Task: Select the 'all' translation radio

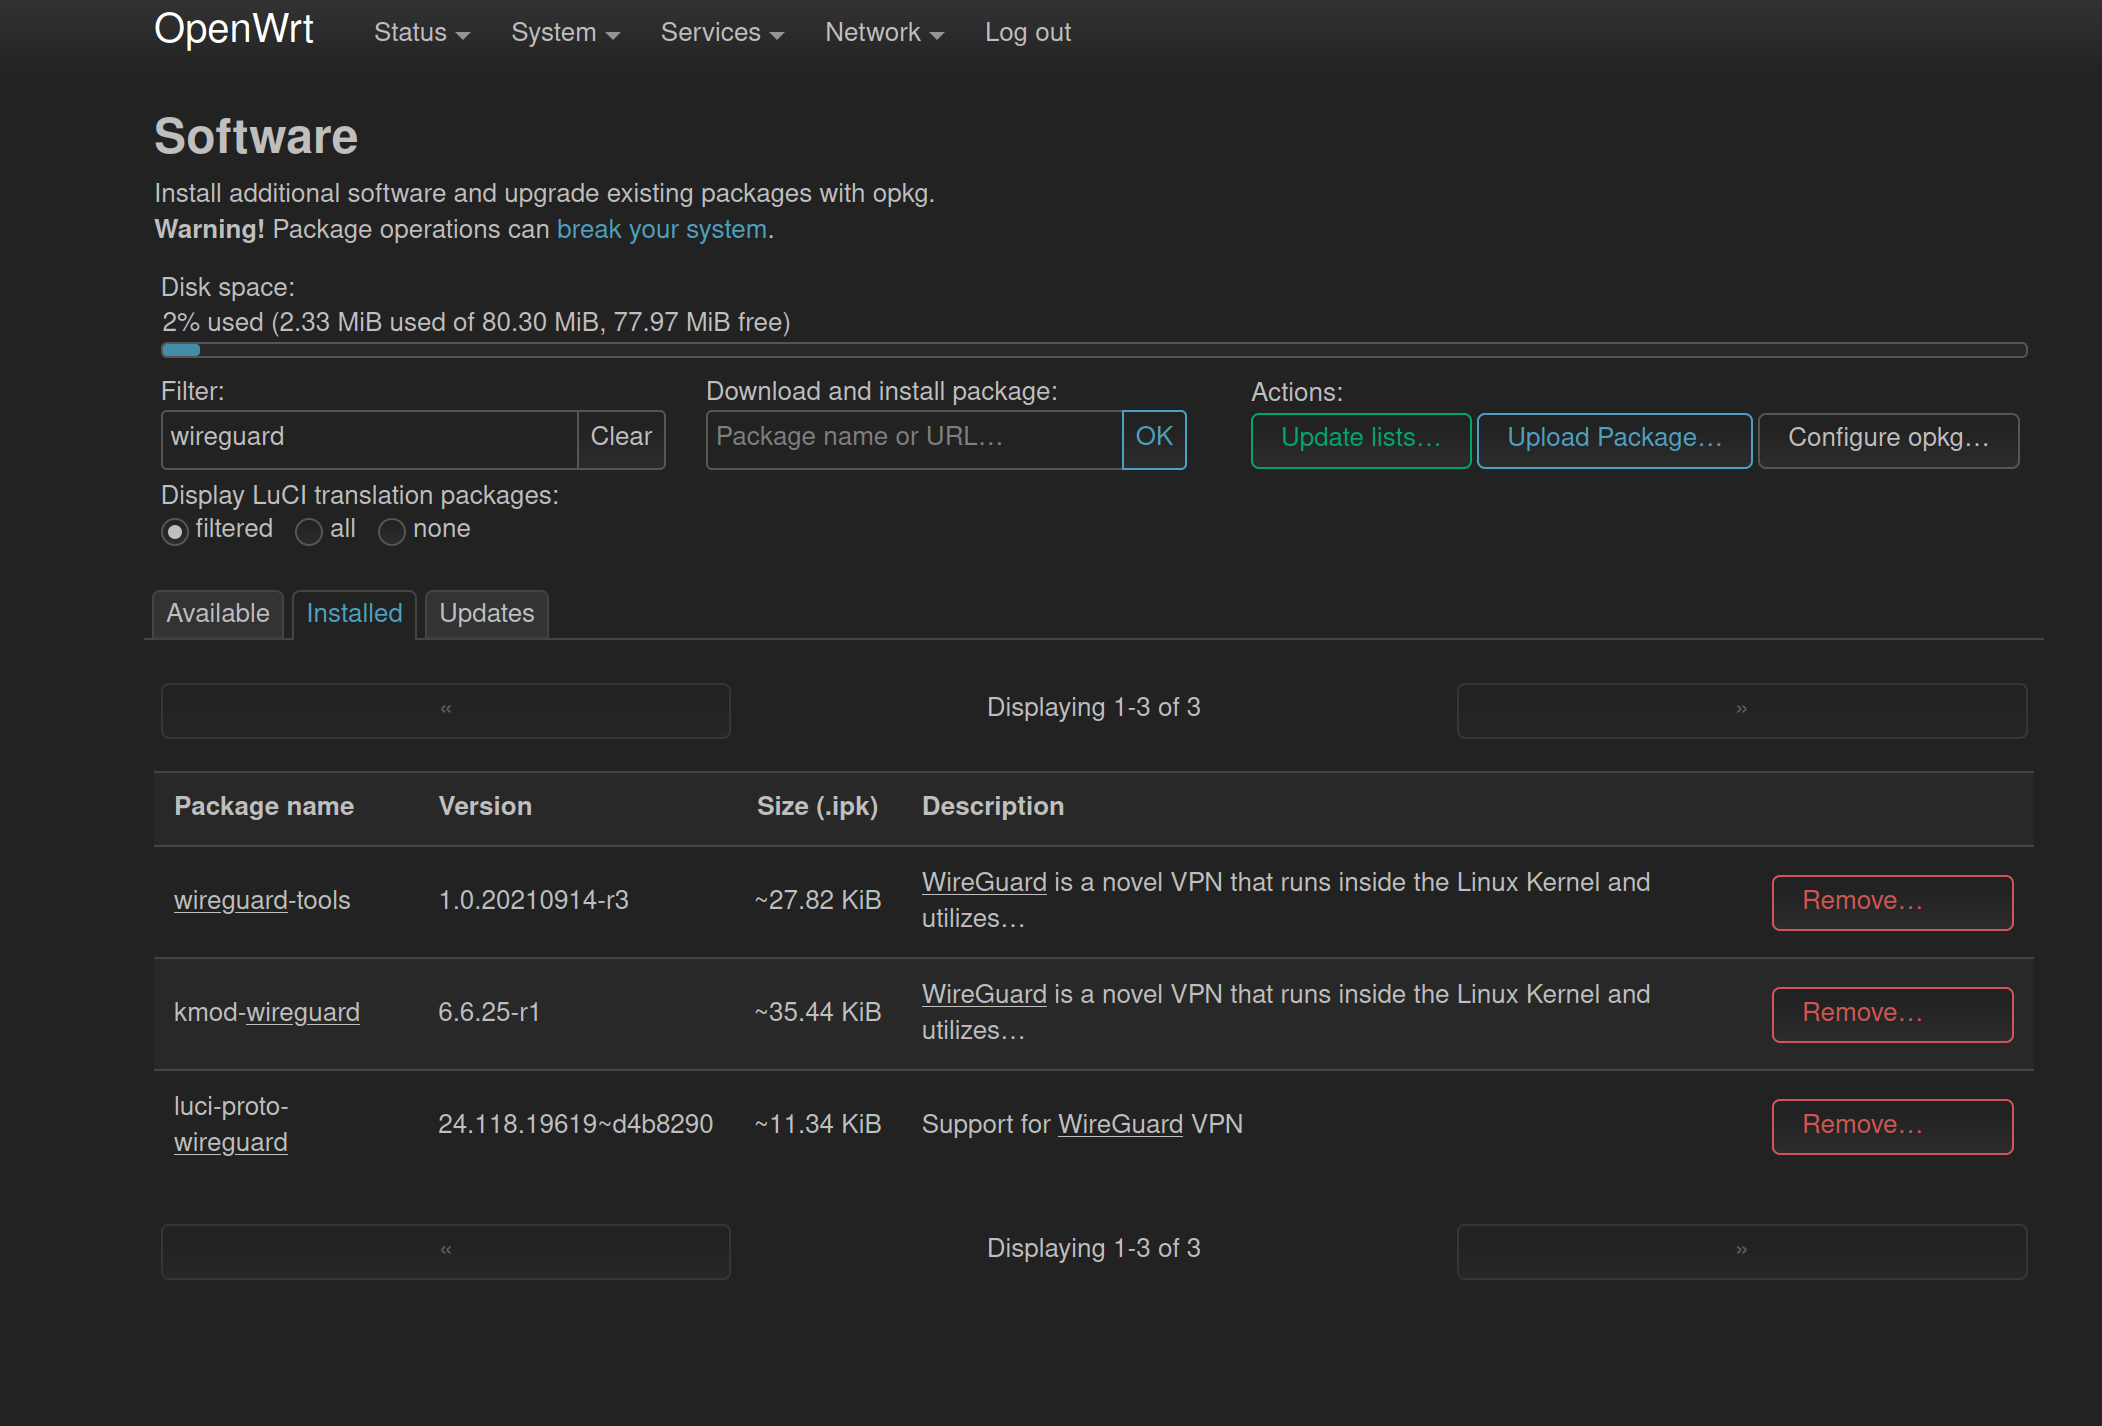Action: pyautogui.click(x=309, y=532)
